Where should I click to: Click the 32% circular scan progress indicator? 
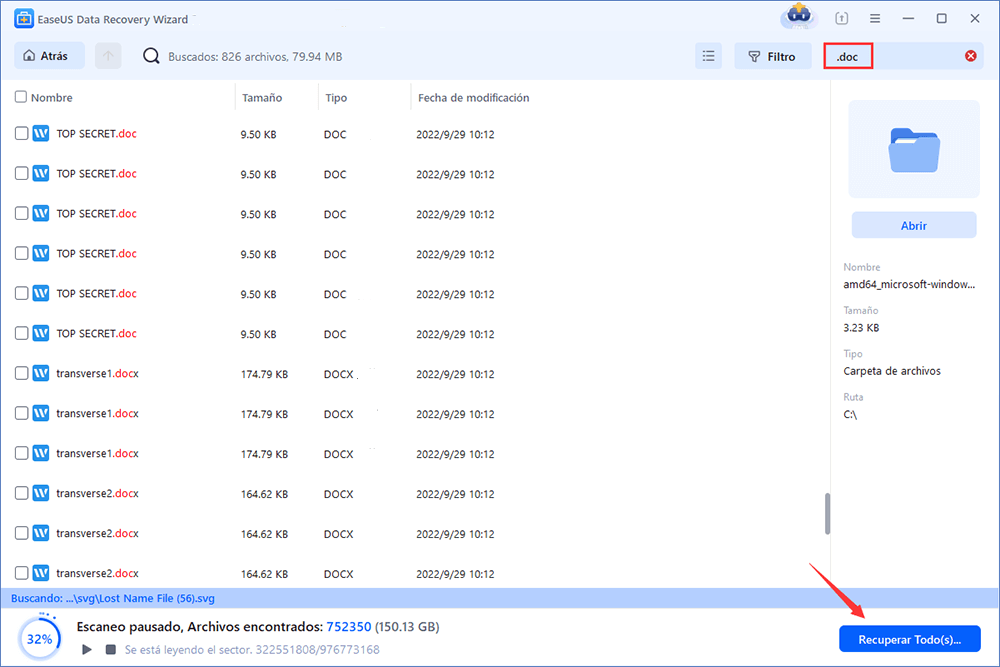[x=40, y=638]
